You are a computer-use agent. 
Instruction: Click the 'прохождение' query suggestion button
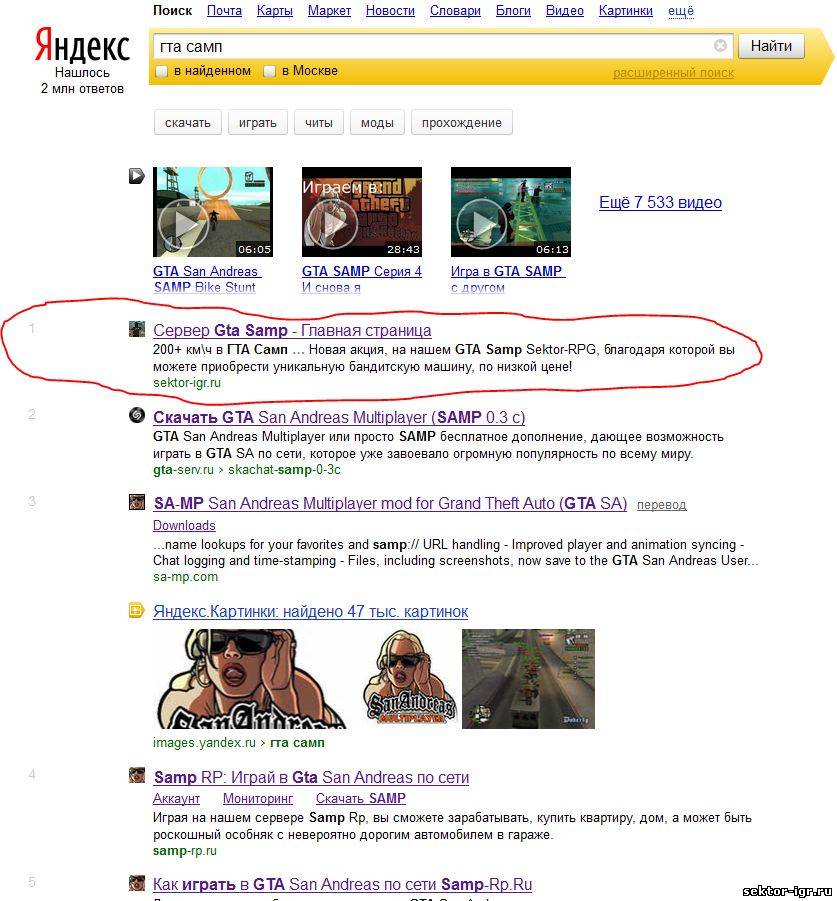[462, 122]
